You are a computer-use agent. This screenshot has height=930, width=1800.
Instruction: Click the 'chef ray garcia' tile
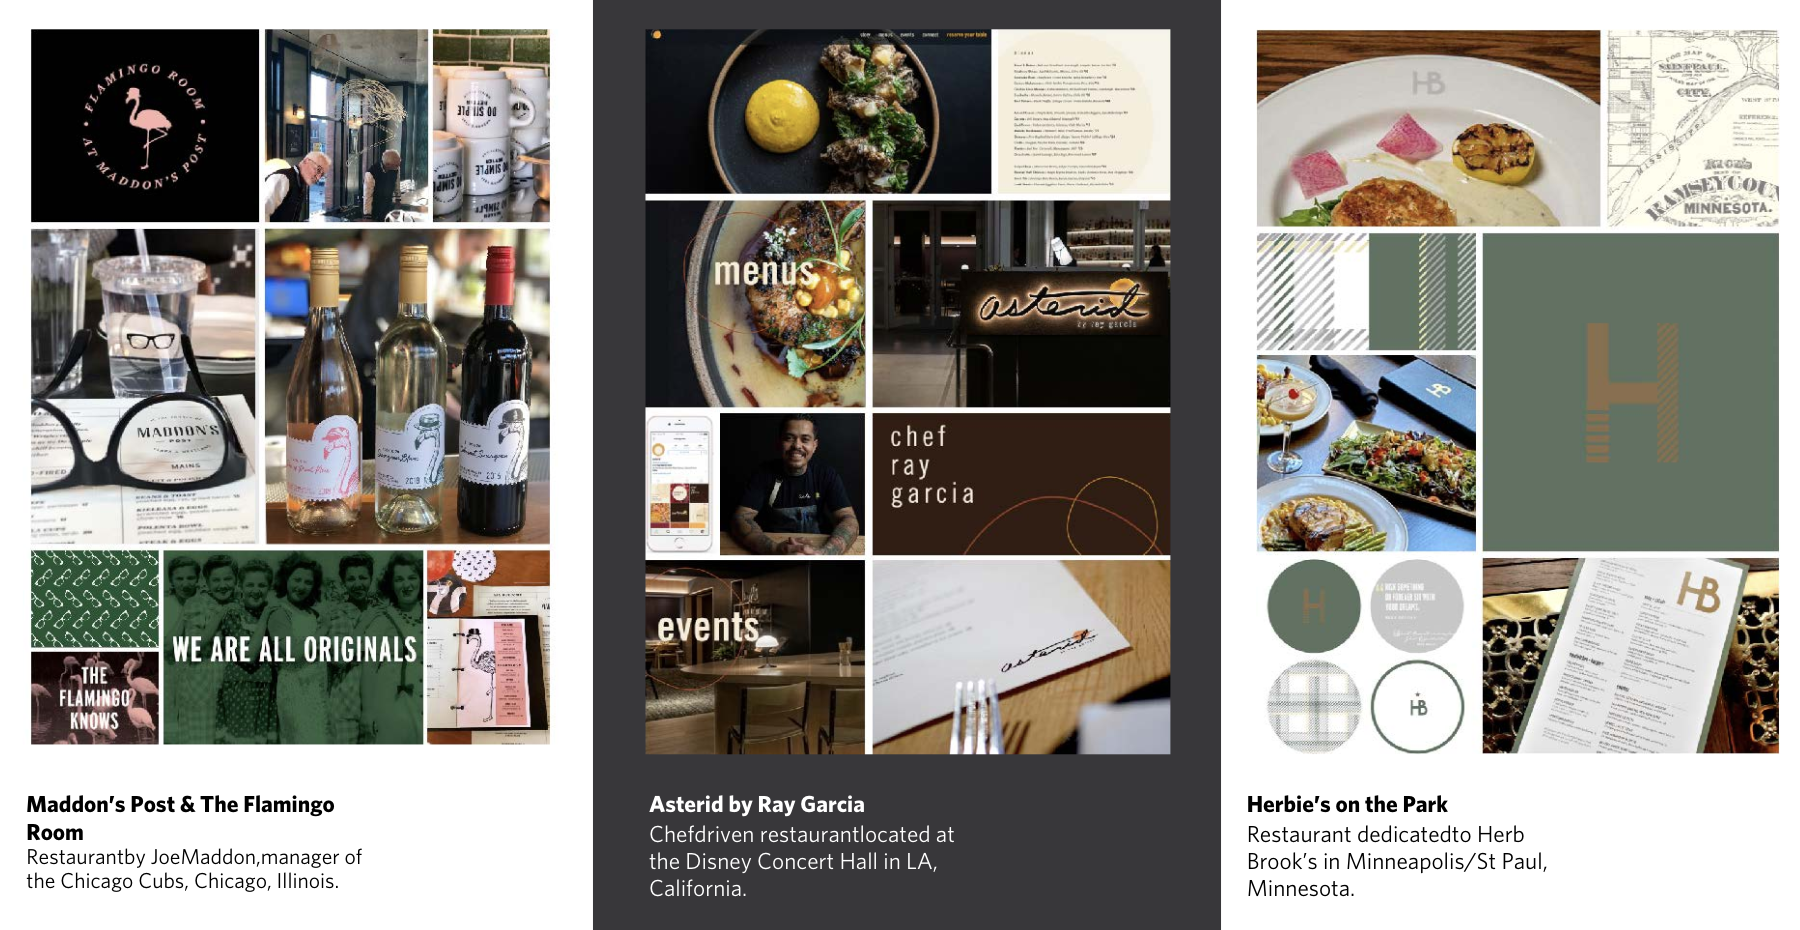click(1021, 484)
